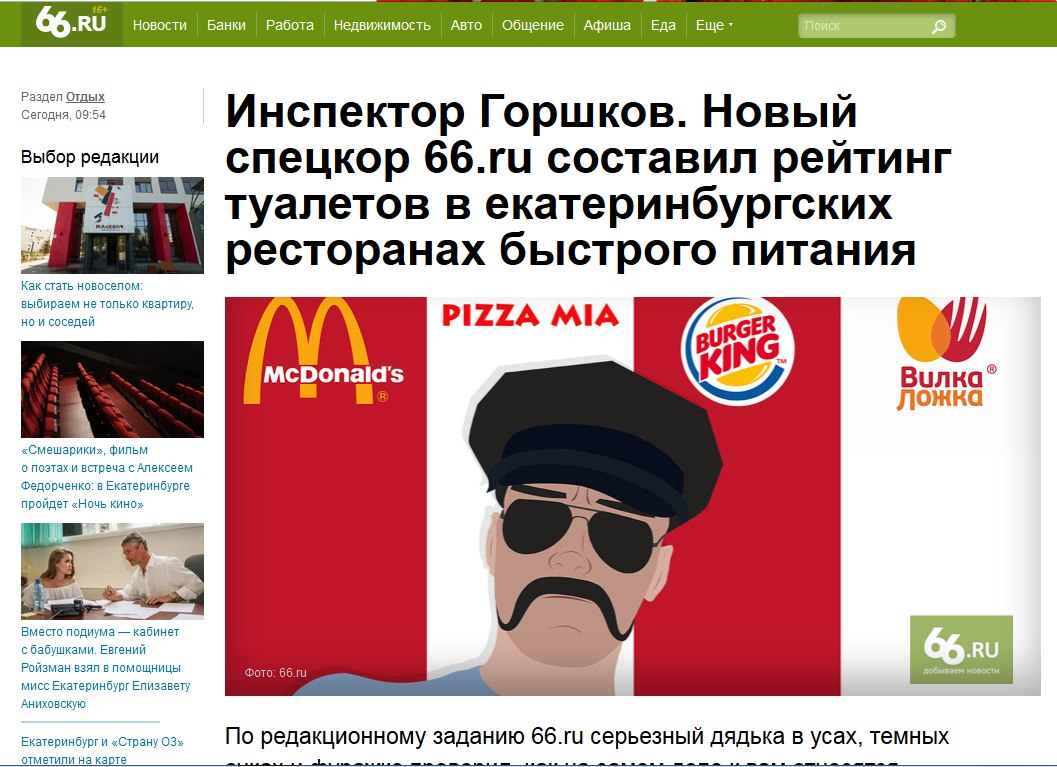Click the 66.RU site logo
The height and width of the screenshot is (767, 1057).
(x=71, y=23)
